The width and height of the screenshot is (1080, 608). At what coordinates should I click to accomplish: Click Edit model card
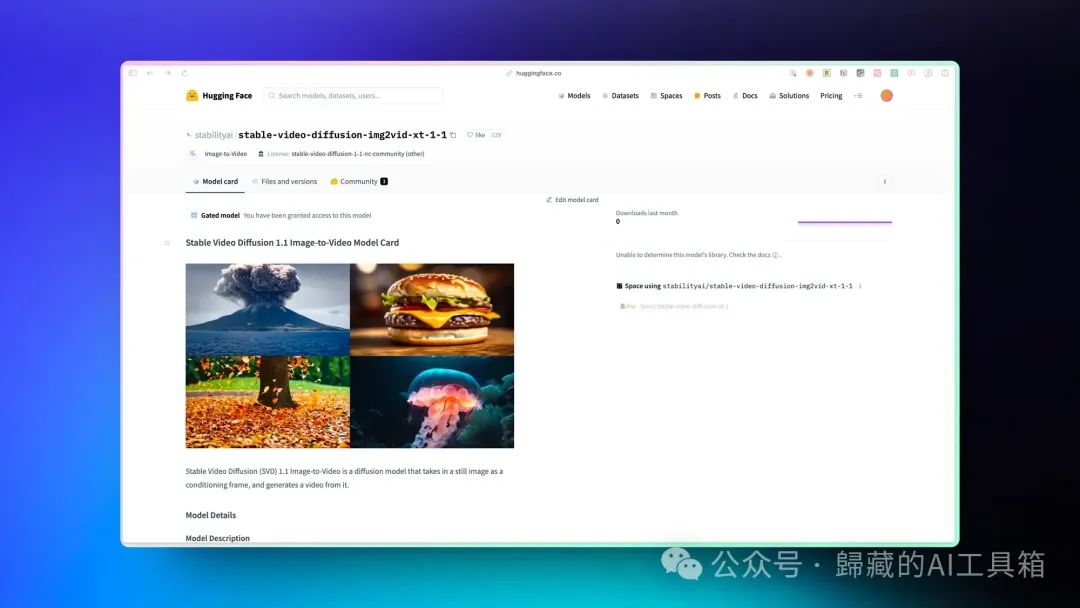coord(572,200)
